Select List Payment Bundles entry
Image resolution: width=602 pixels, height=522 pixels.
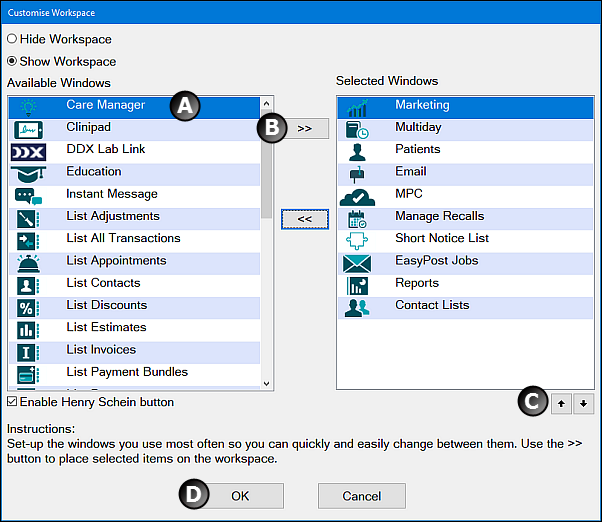(x=134, y=375)
